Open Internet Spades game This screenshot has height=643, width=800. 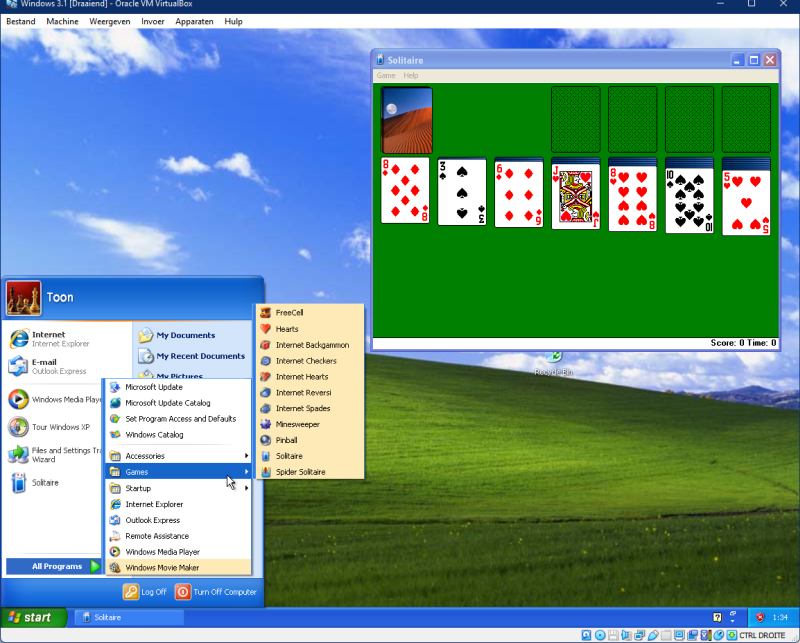(310, 408)
